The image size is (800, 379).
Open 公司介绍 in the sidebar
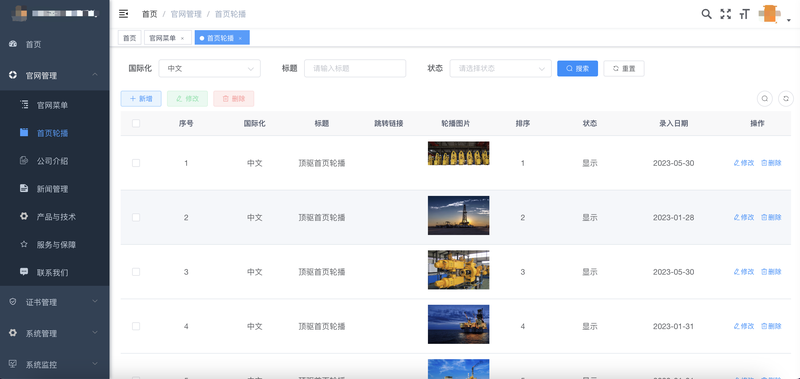click(55, 161)
